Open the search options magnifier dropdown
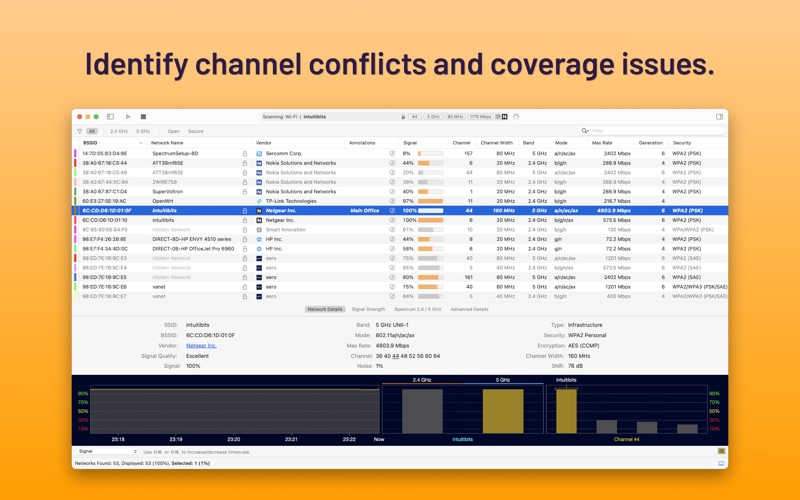This screenshot has width=800, height=500. pos(585,131)
